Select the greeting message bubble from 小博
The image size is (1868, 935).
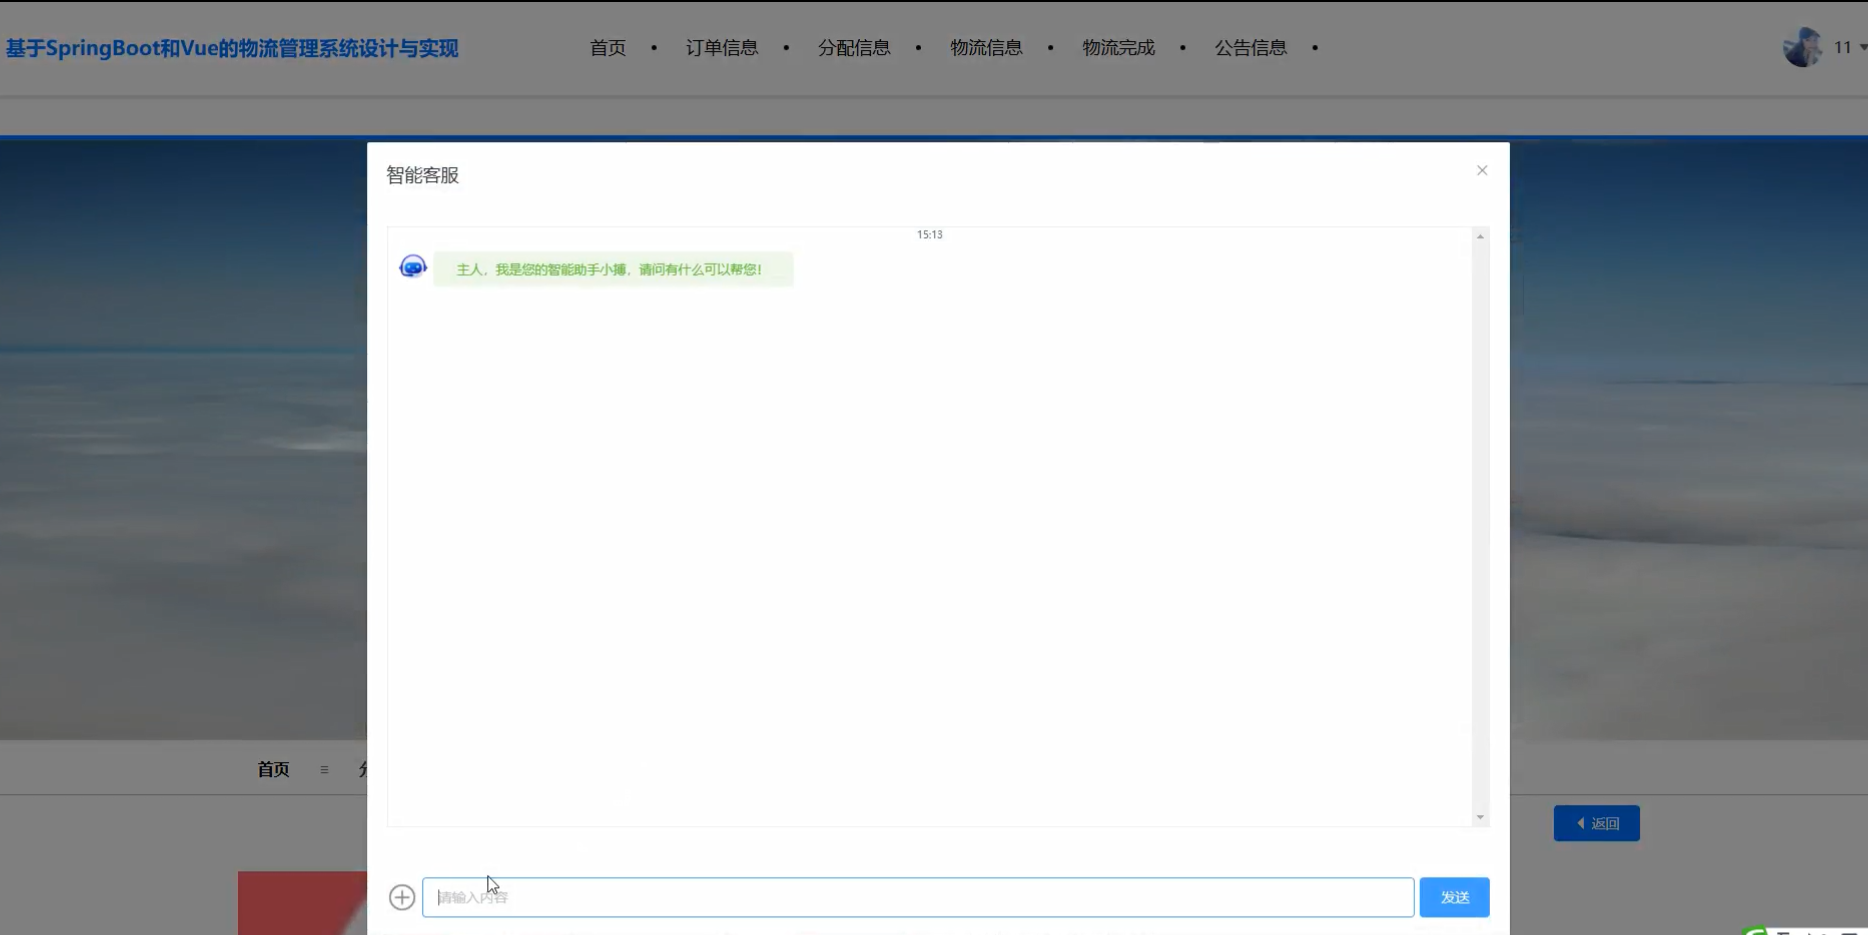point(613,269)
